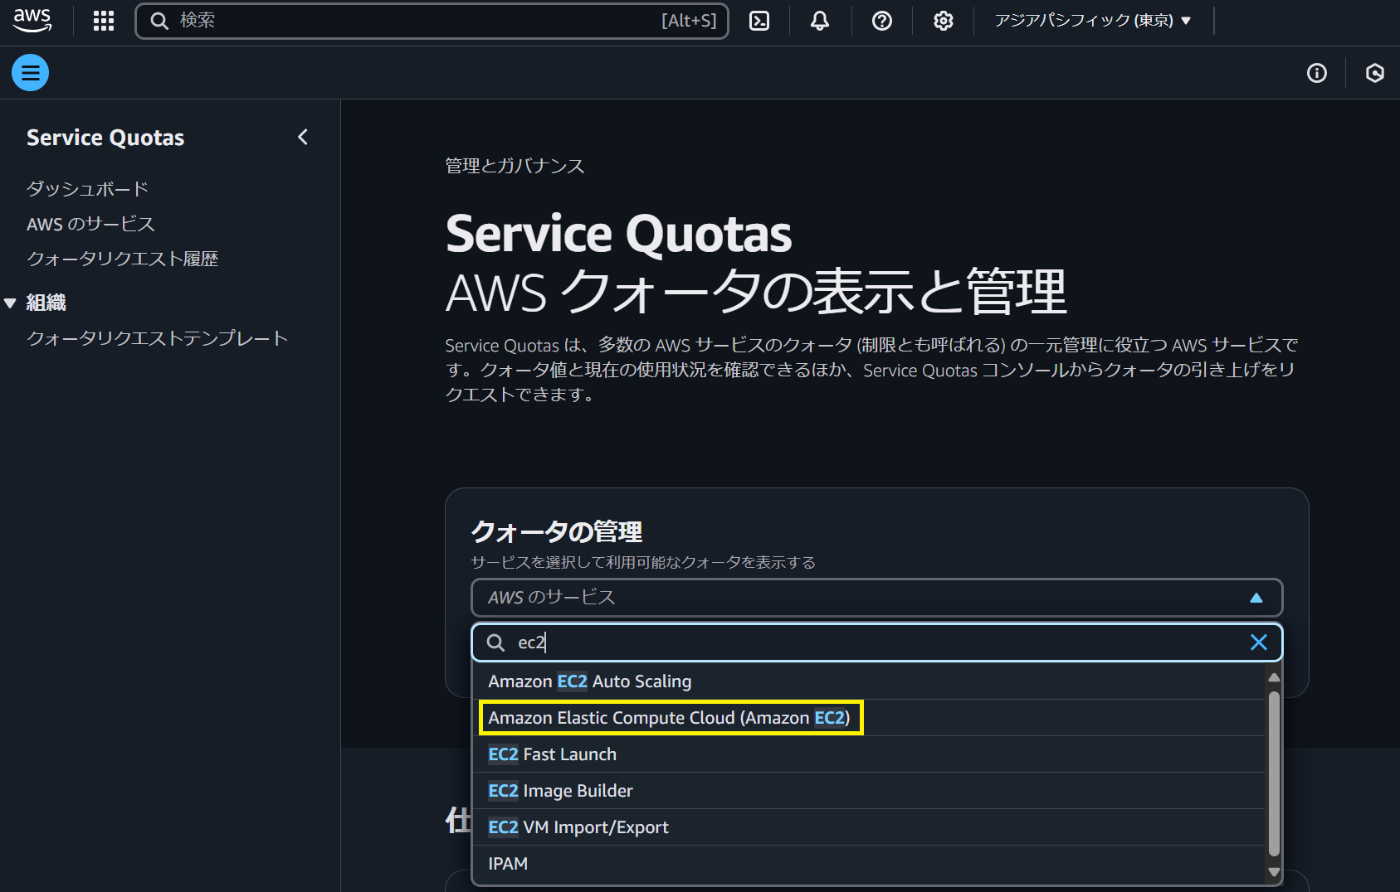Viewport: 1400px width, 892px height.
Task: Open the hexagon icon at top right
Action: point(1375,73)
